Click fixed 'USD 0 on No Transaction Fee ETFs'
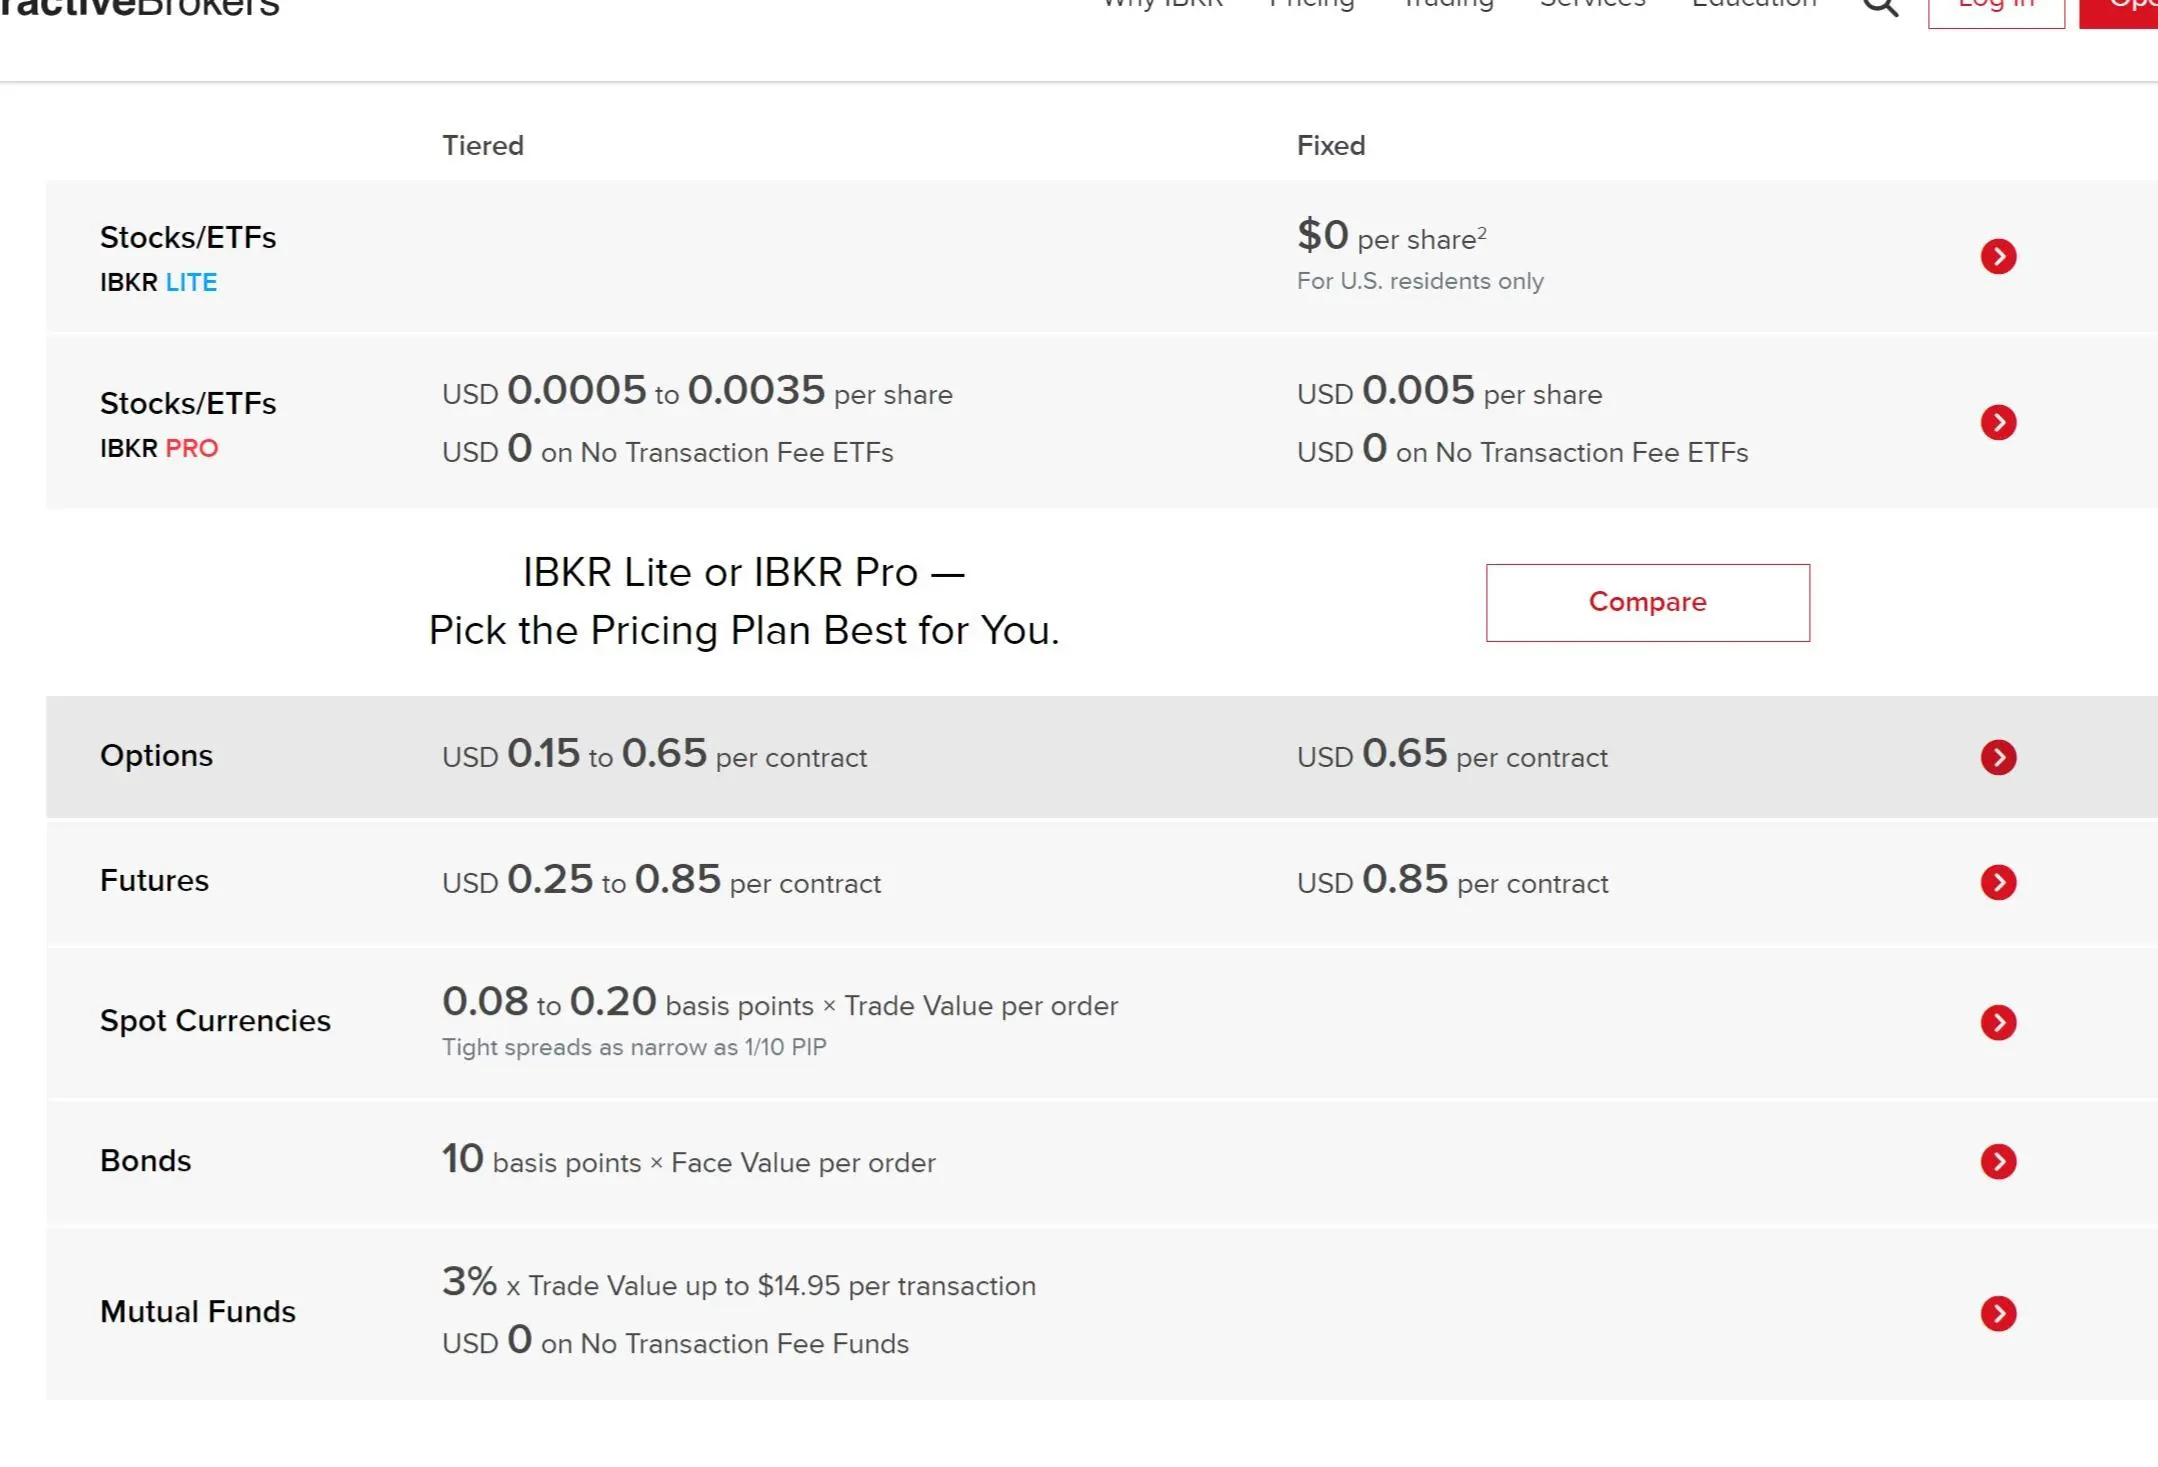Viewport: 2158px width, 1467px height. pyautogui.click(x=1522, y=449)
